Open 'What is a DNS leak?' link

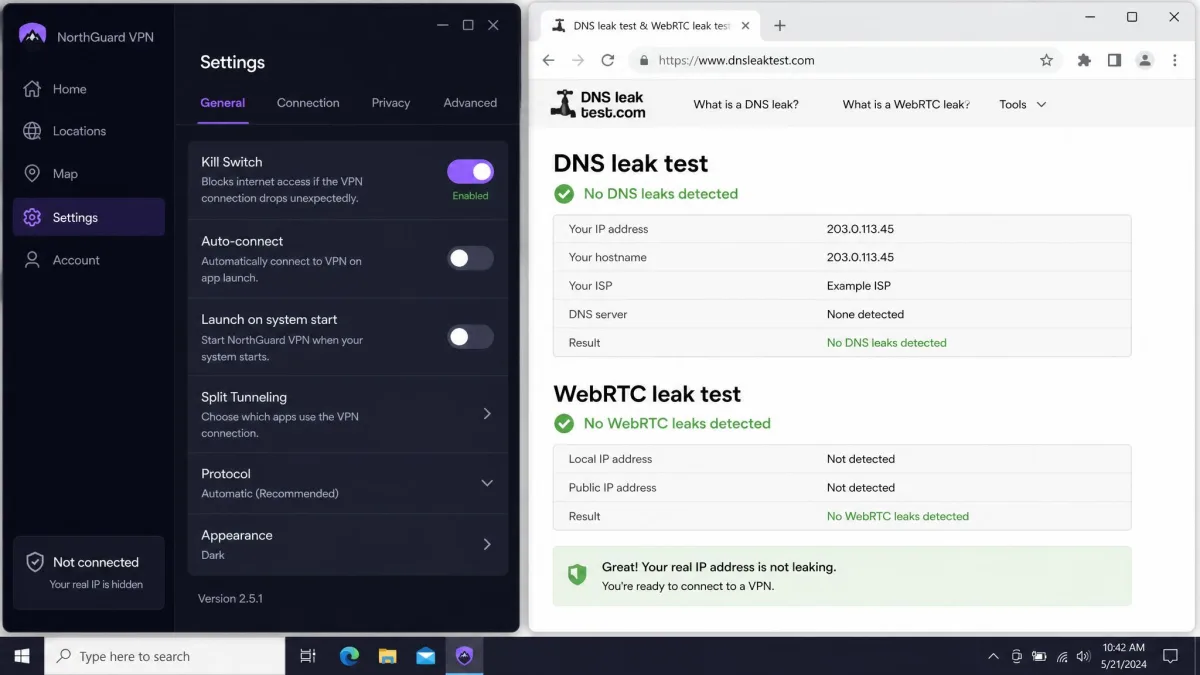point(746,104)
